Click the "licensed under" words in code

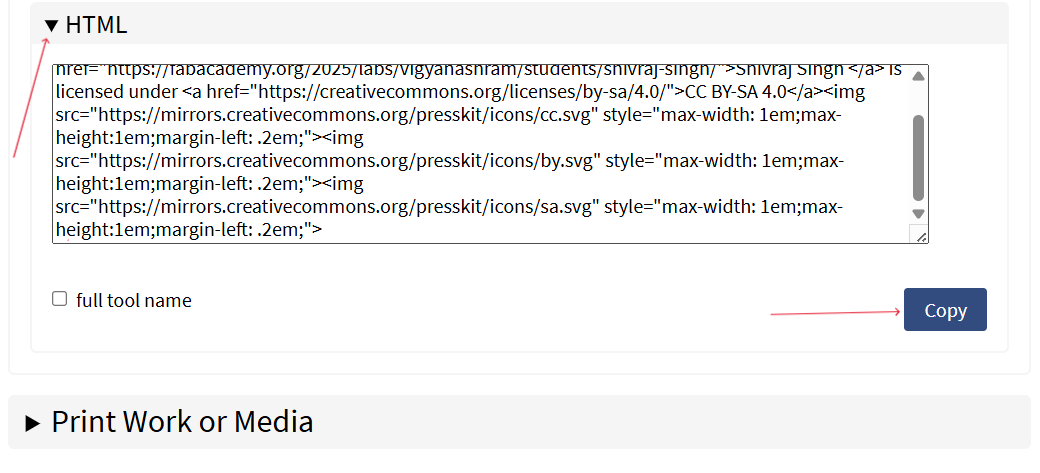pos(115,92)
